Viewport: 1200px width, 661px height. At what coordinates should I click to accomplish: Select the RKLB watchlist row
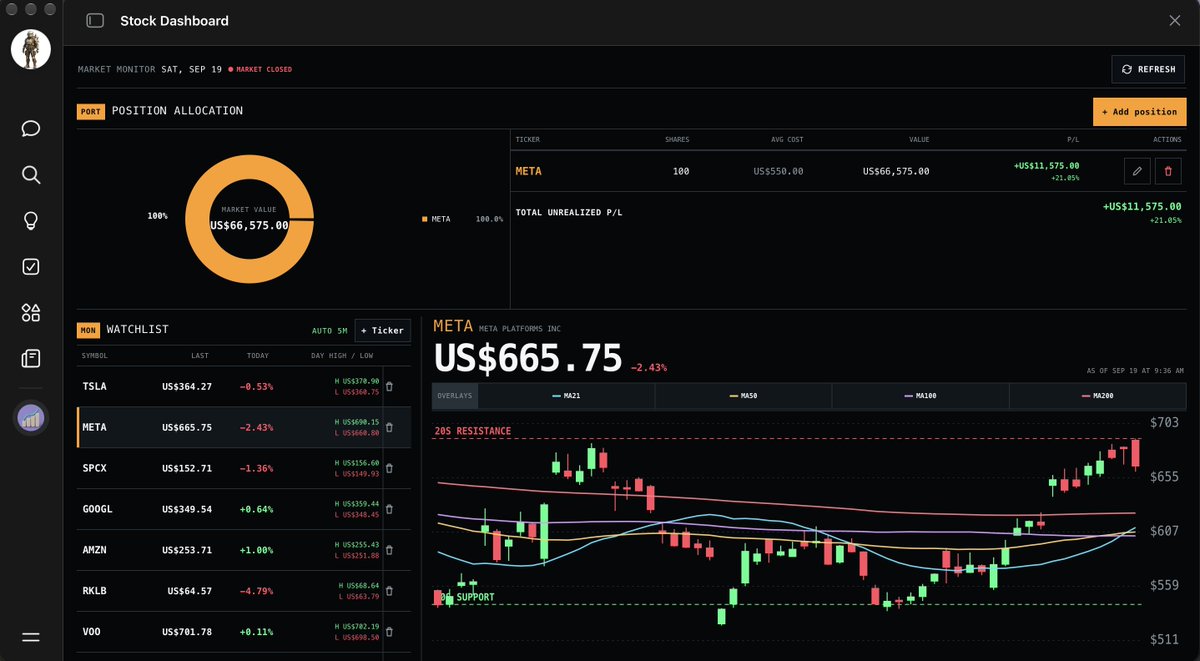pyautogui.click(x=244, y=591)
